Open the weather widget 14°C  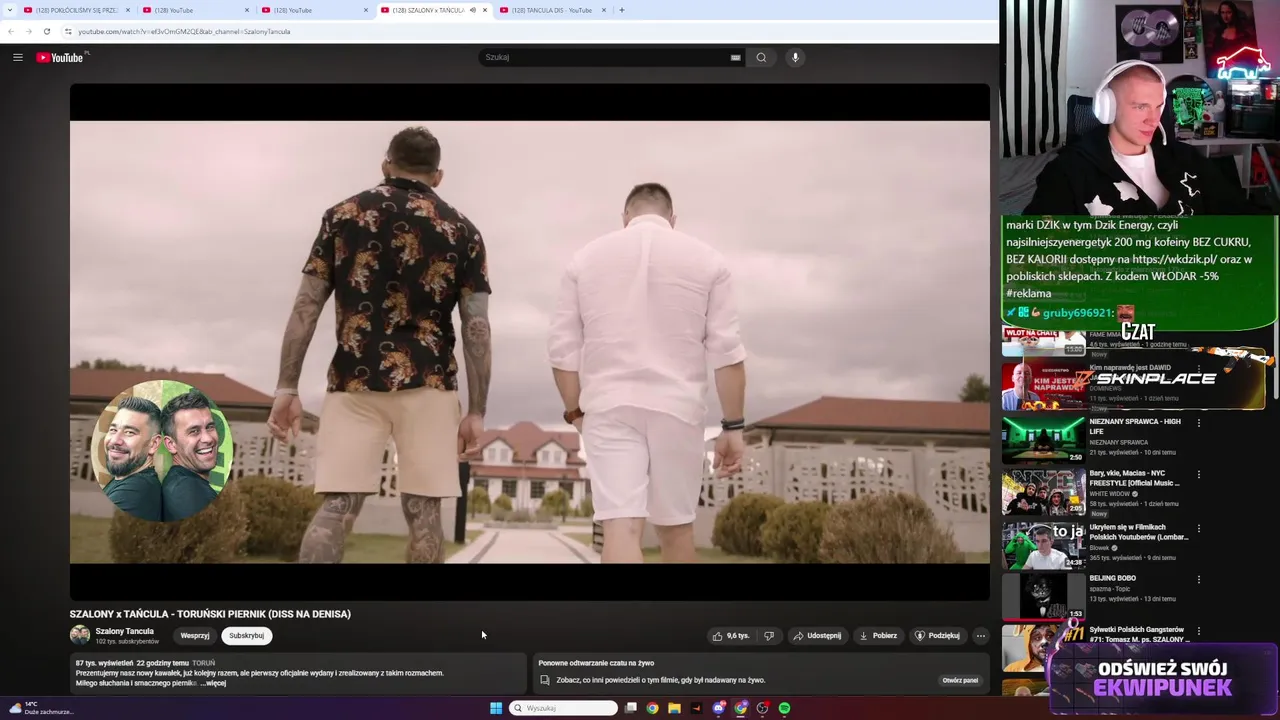point(40,708)
